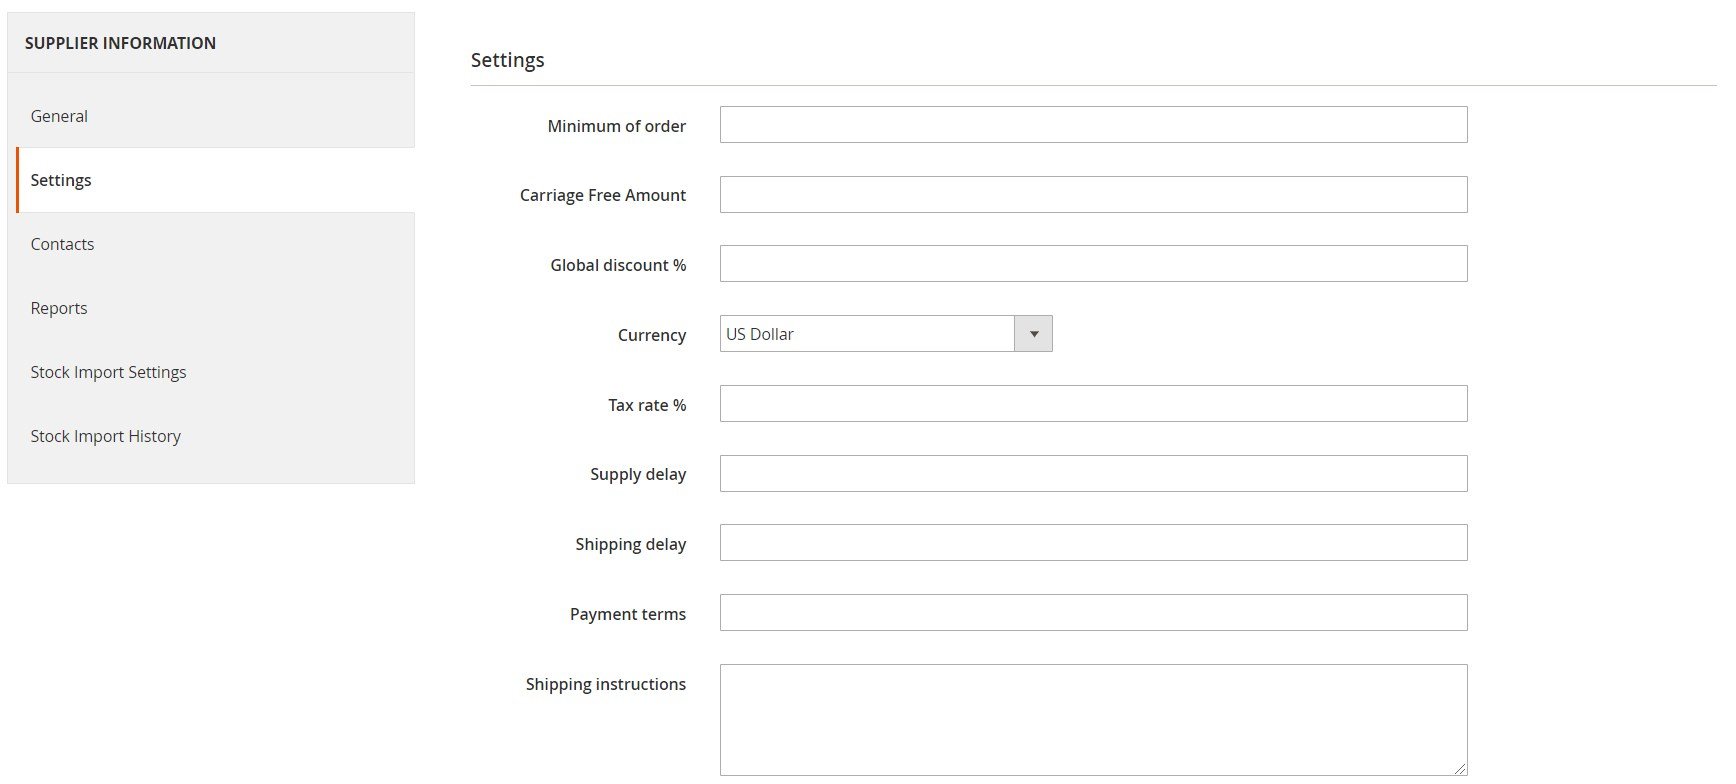The image size is (1736, 784).
Task: Focus the Carriage Free Amount field
Action: (x=1093, y=194)
